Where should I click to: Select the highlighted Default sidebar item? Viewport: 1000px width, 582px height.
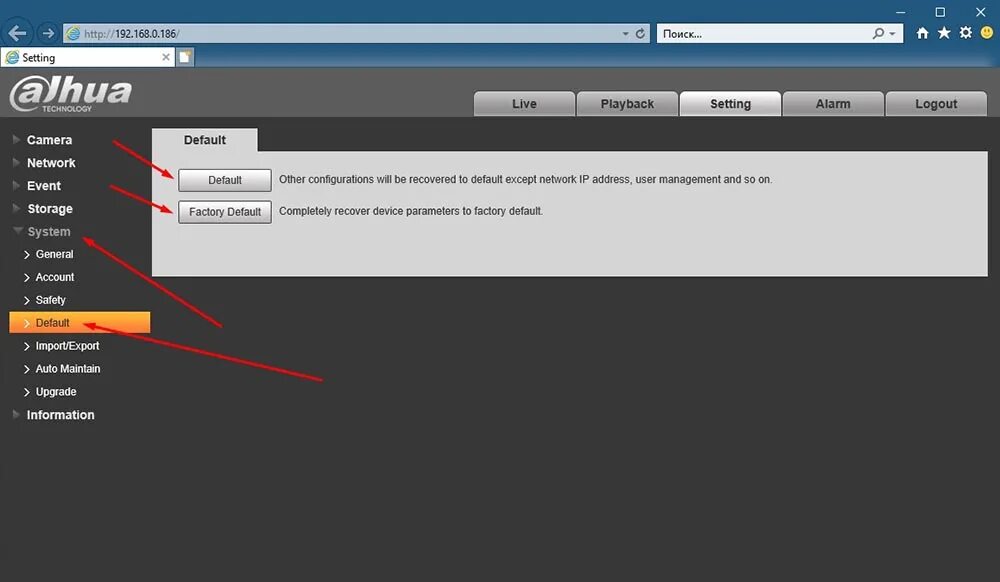pyautogui.click(x=80, y=323)
